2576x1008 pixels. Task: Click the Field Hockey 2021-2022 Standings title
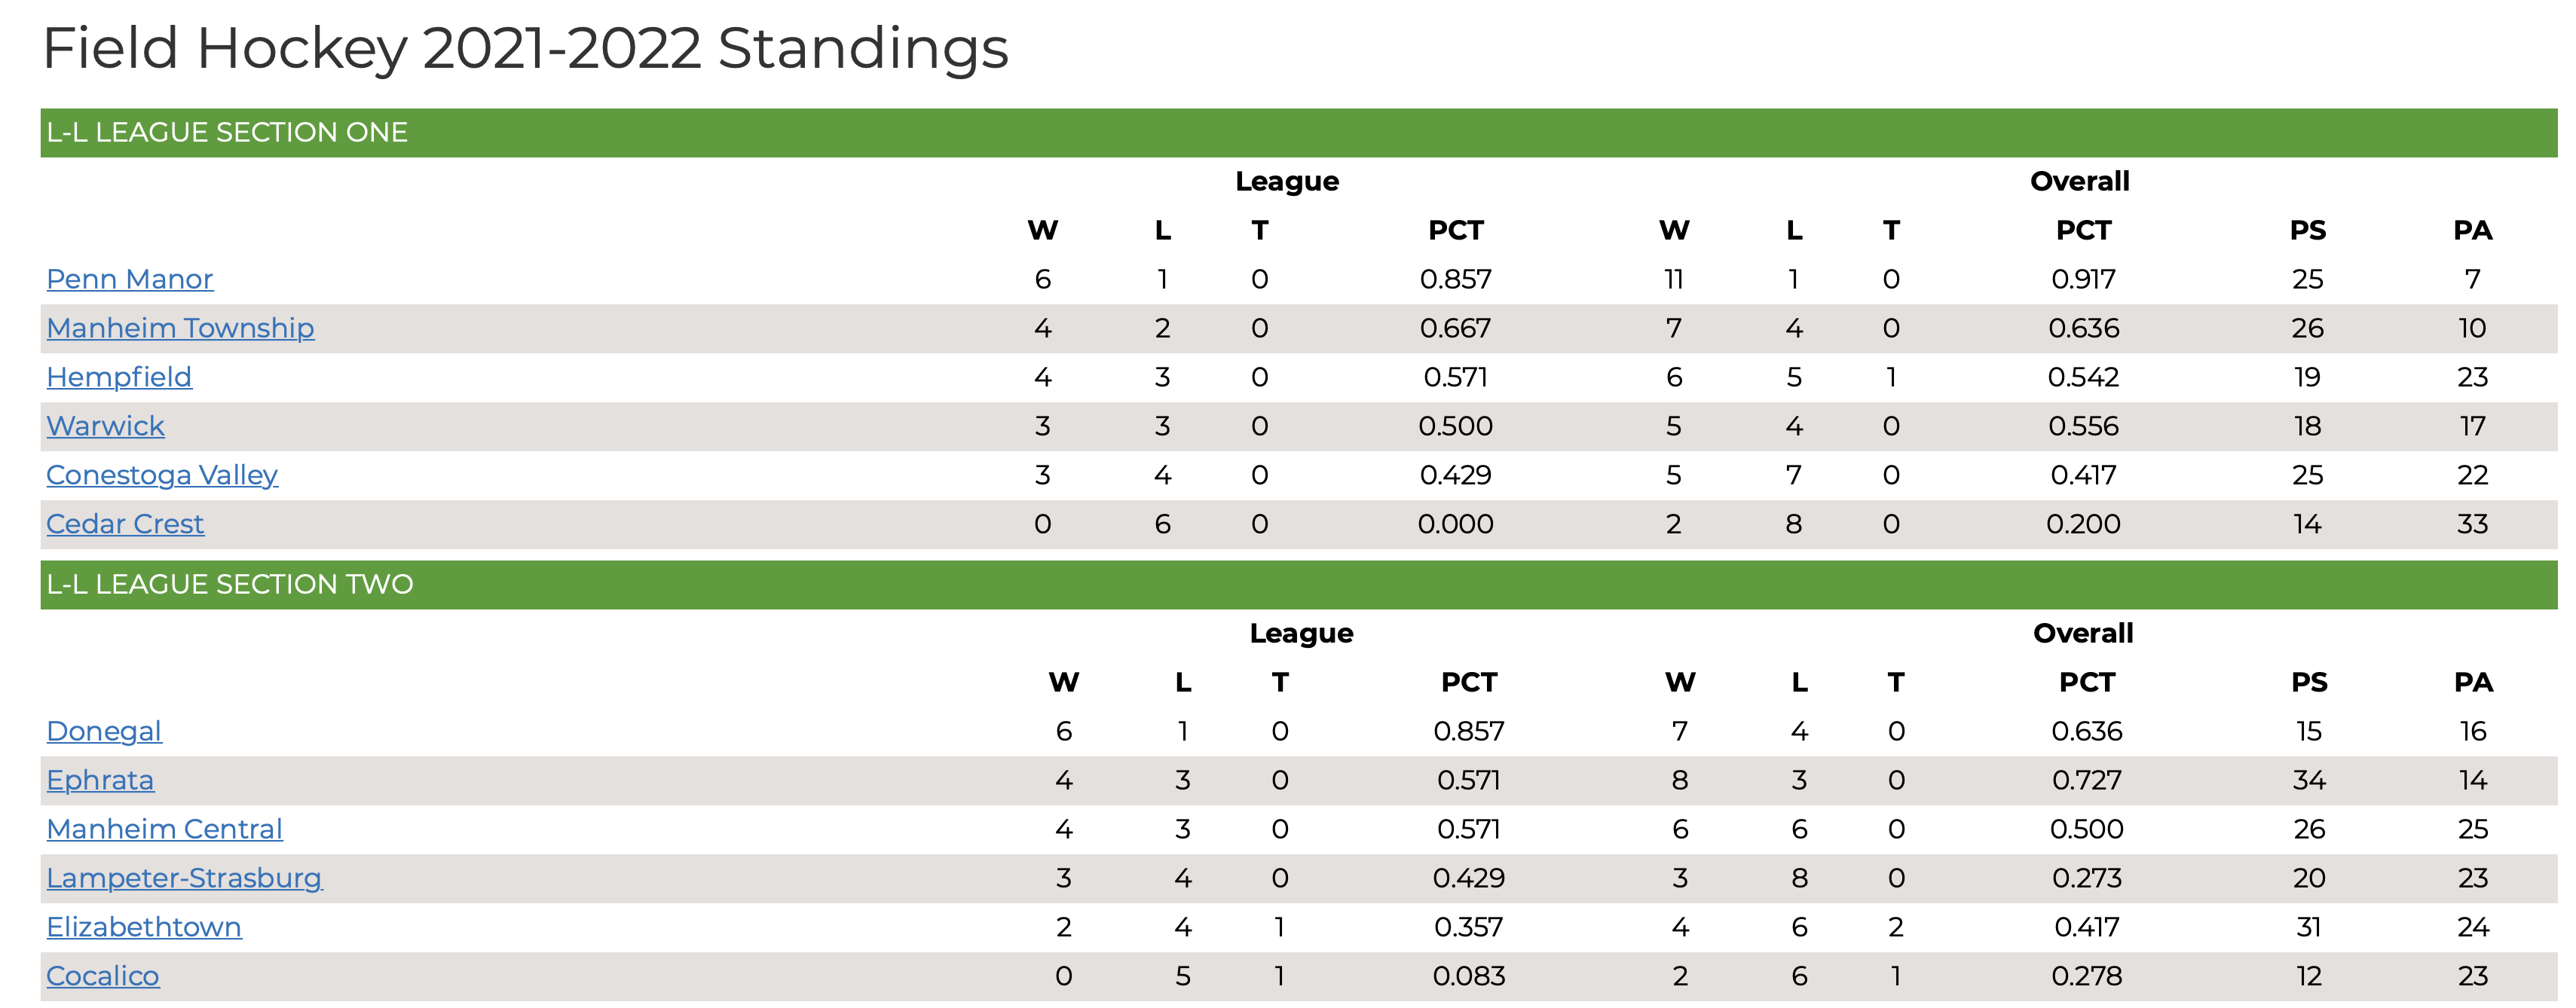click(526, 48)
